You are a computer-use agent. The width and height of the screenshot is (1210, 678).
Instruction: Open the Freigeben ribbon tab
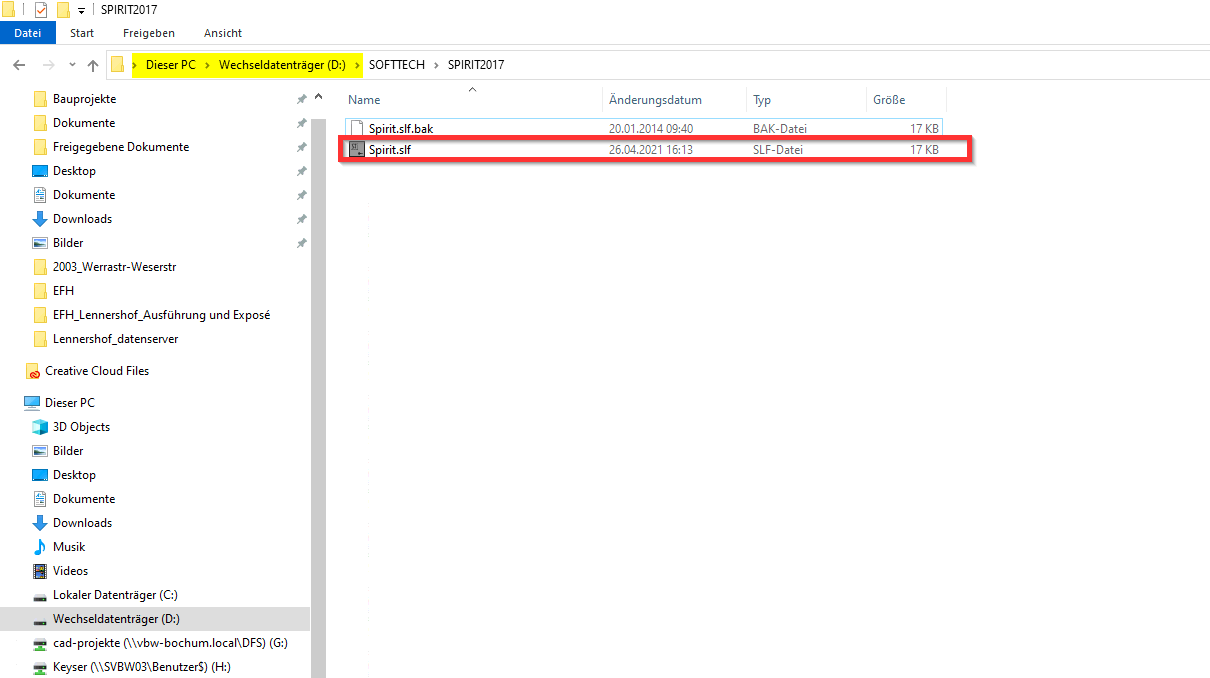point(148,33)
